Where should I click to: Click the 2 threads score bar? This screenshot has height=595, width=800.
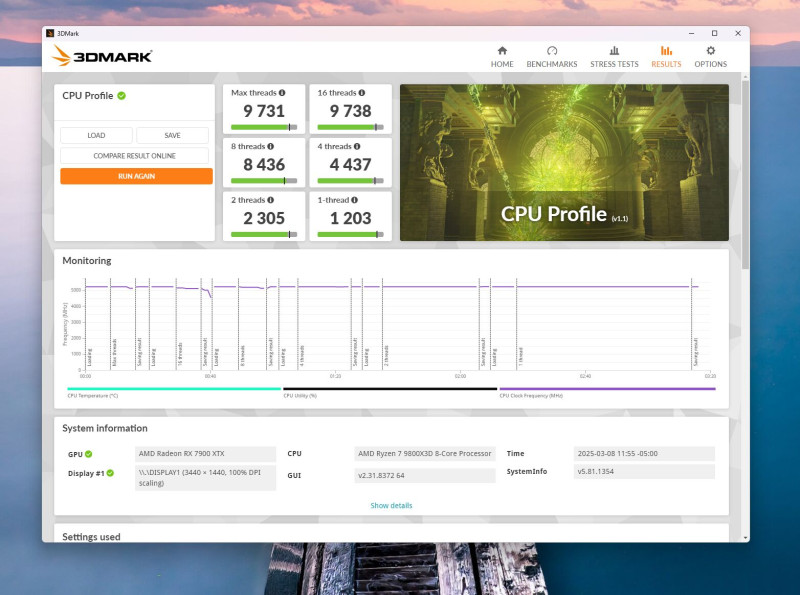coord(264,234)
